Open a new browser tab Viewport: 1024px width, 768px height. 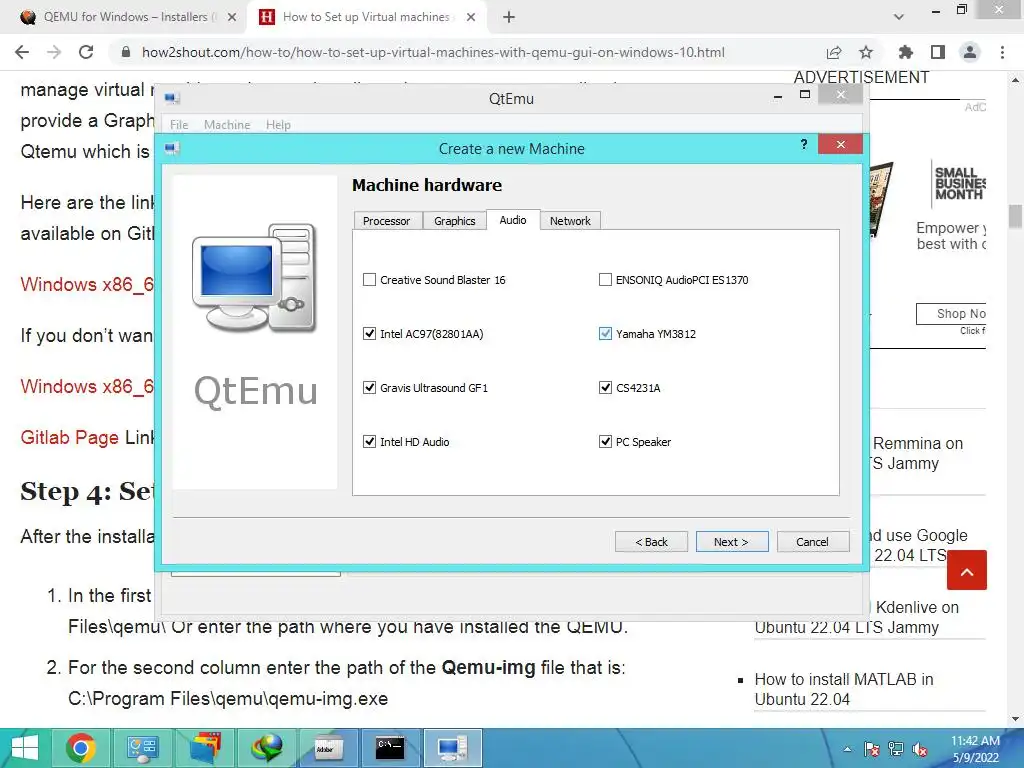(509, 17)
